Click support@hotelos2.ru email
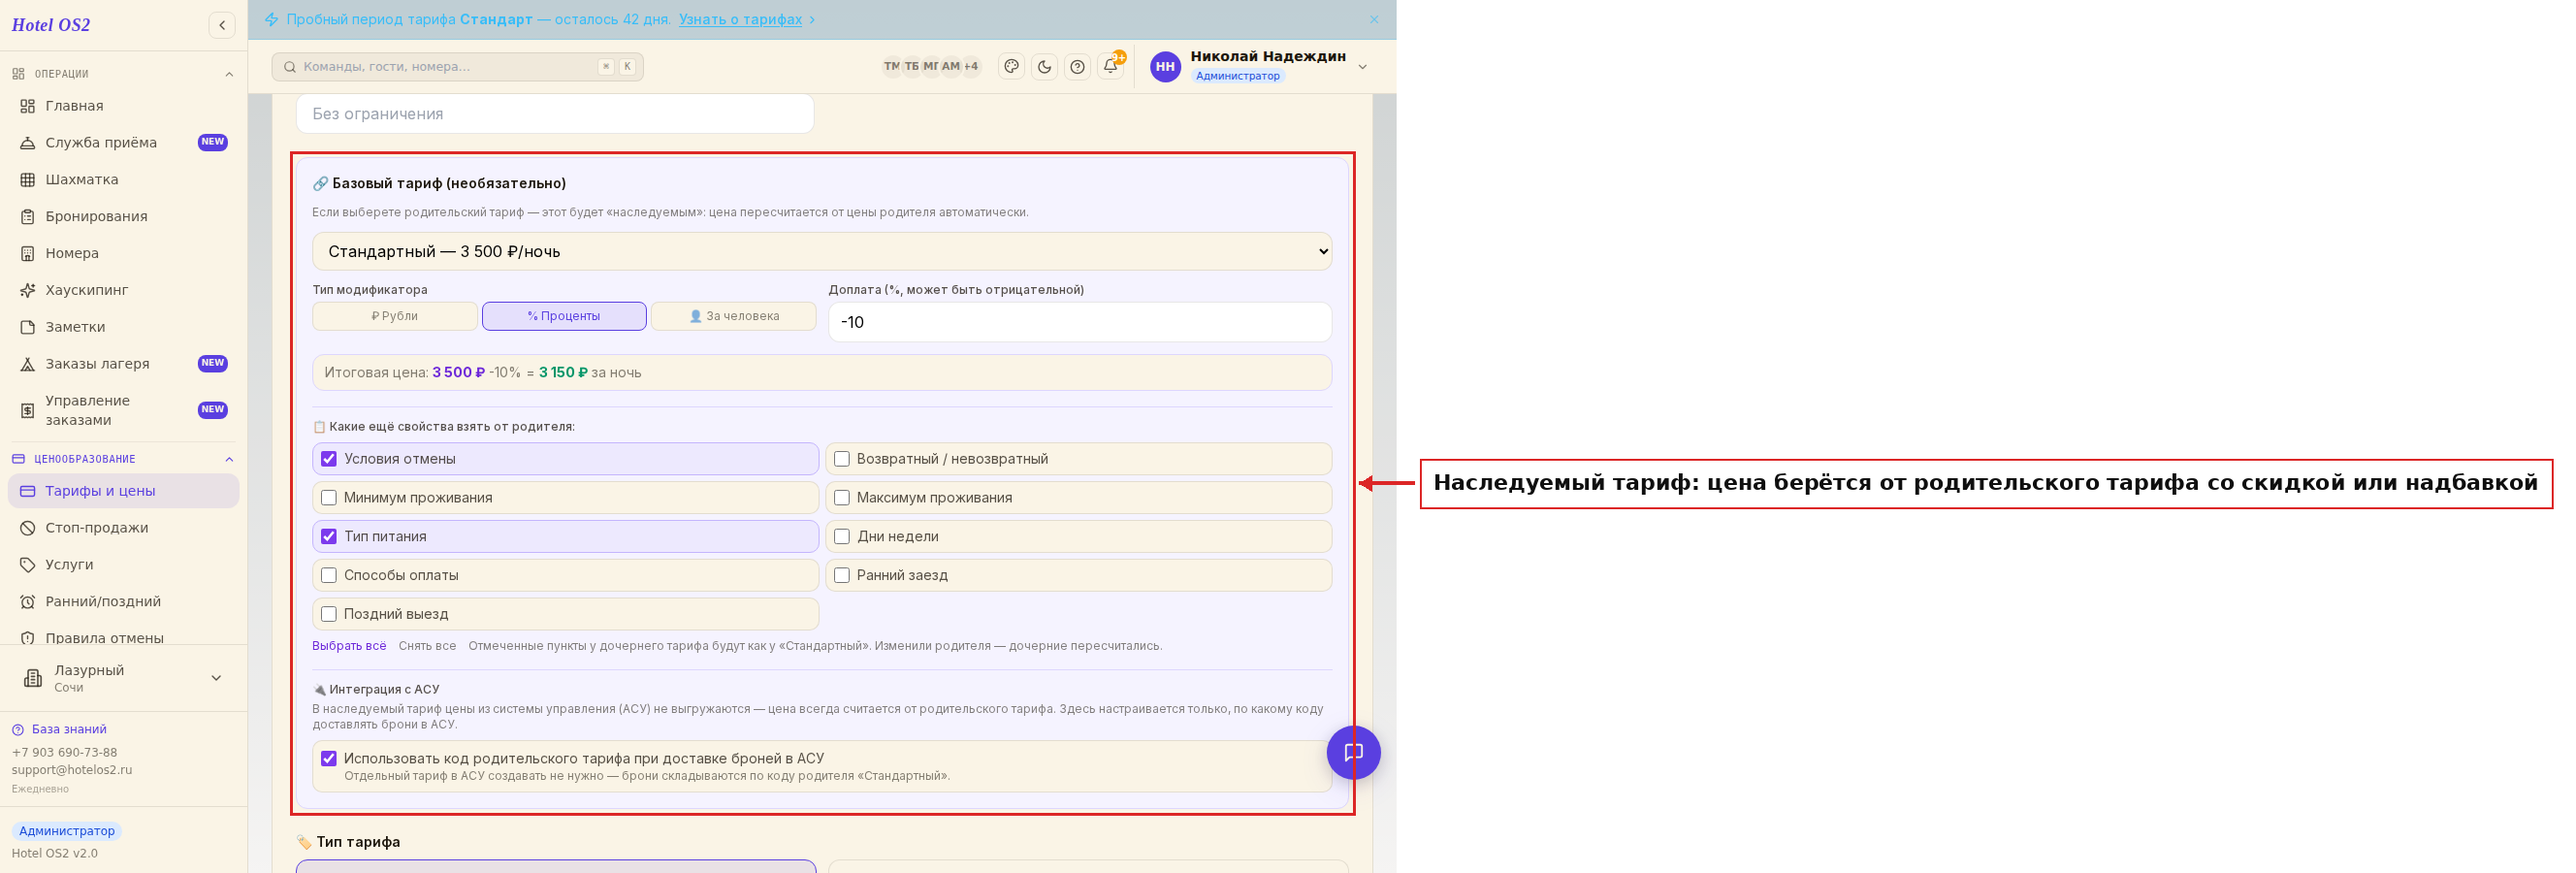Screen dimensions: 2576x873 (72, 770)
